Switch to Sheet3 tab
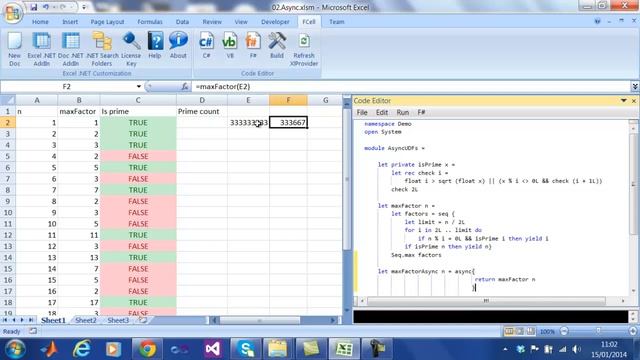 [x=118, y=320]
